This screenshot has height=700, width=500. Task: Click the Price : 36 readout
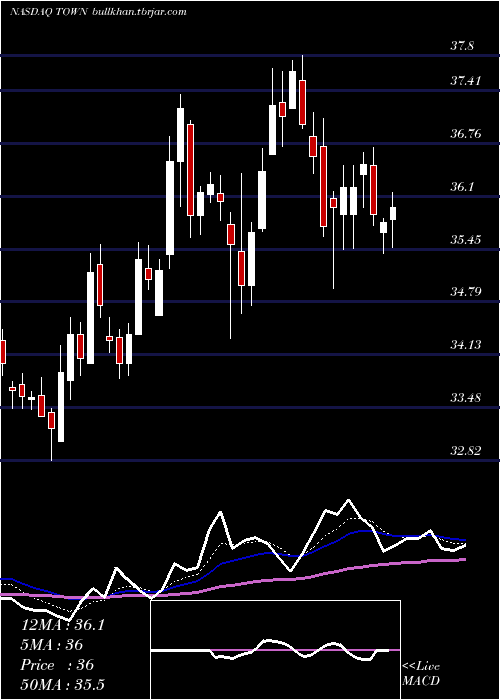pos(57,665)
